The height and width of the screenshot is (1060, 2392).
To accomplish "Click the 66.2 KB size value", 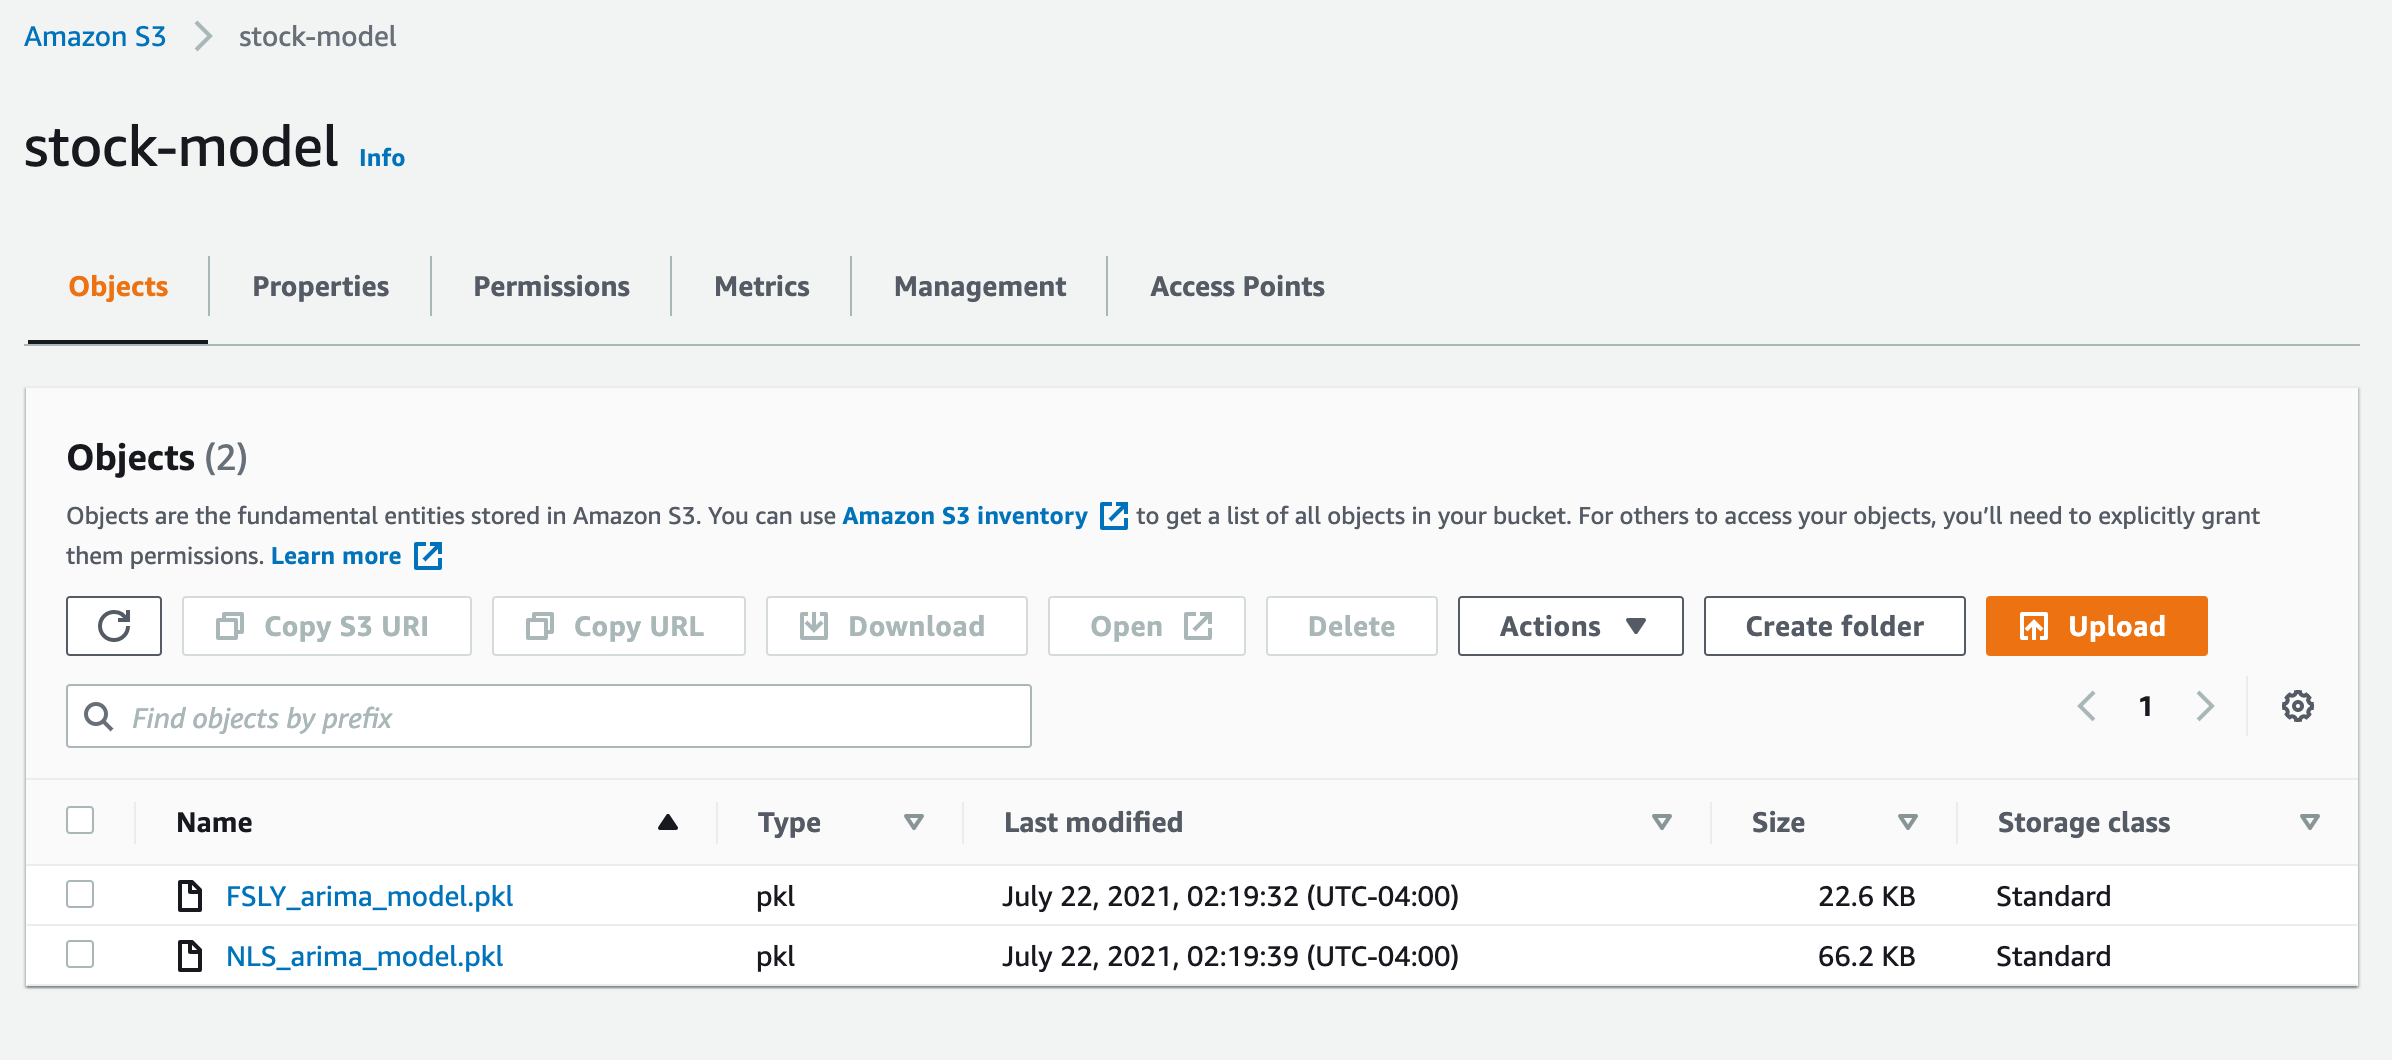I will [x=1866, y=956].
